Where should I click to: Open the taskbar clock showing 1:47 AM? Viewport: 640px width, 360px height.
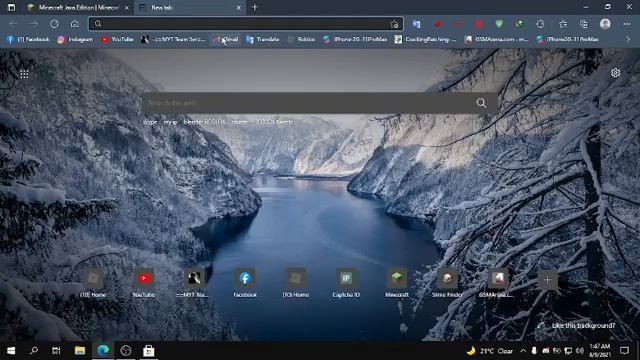tap(600, 351)
